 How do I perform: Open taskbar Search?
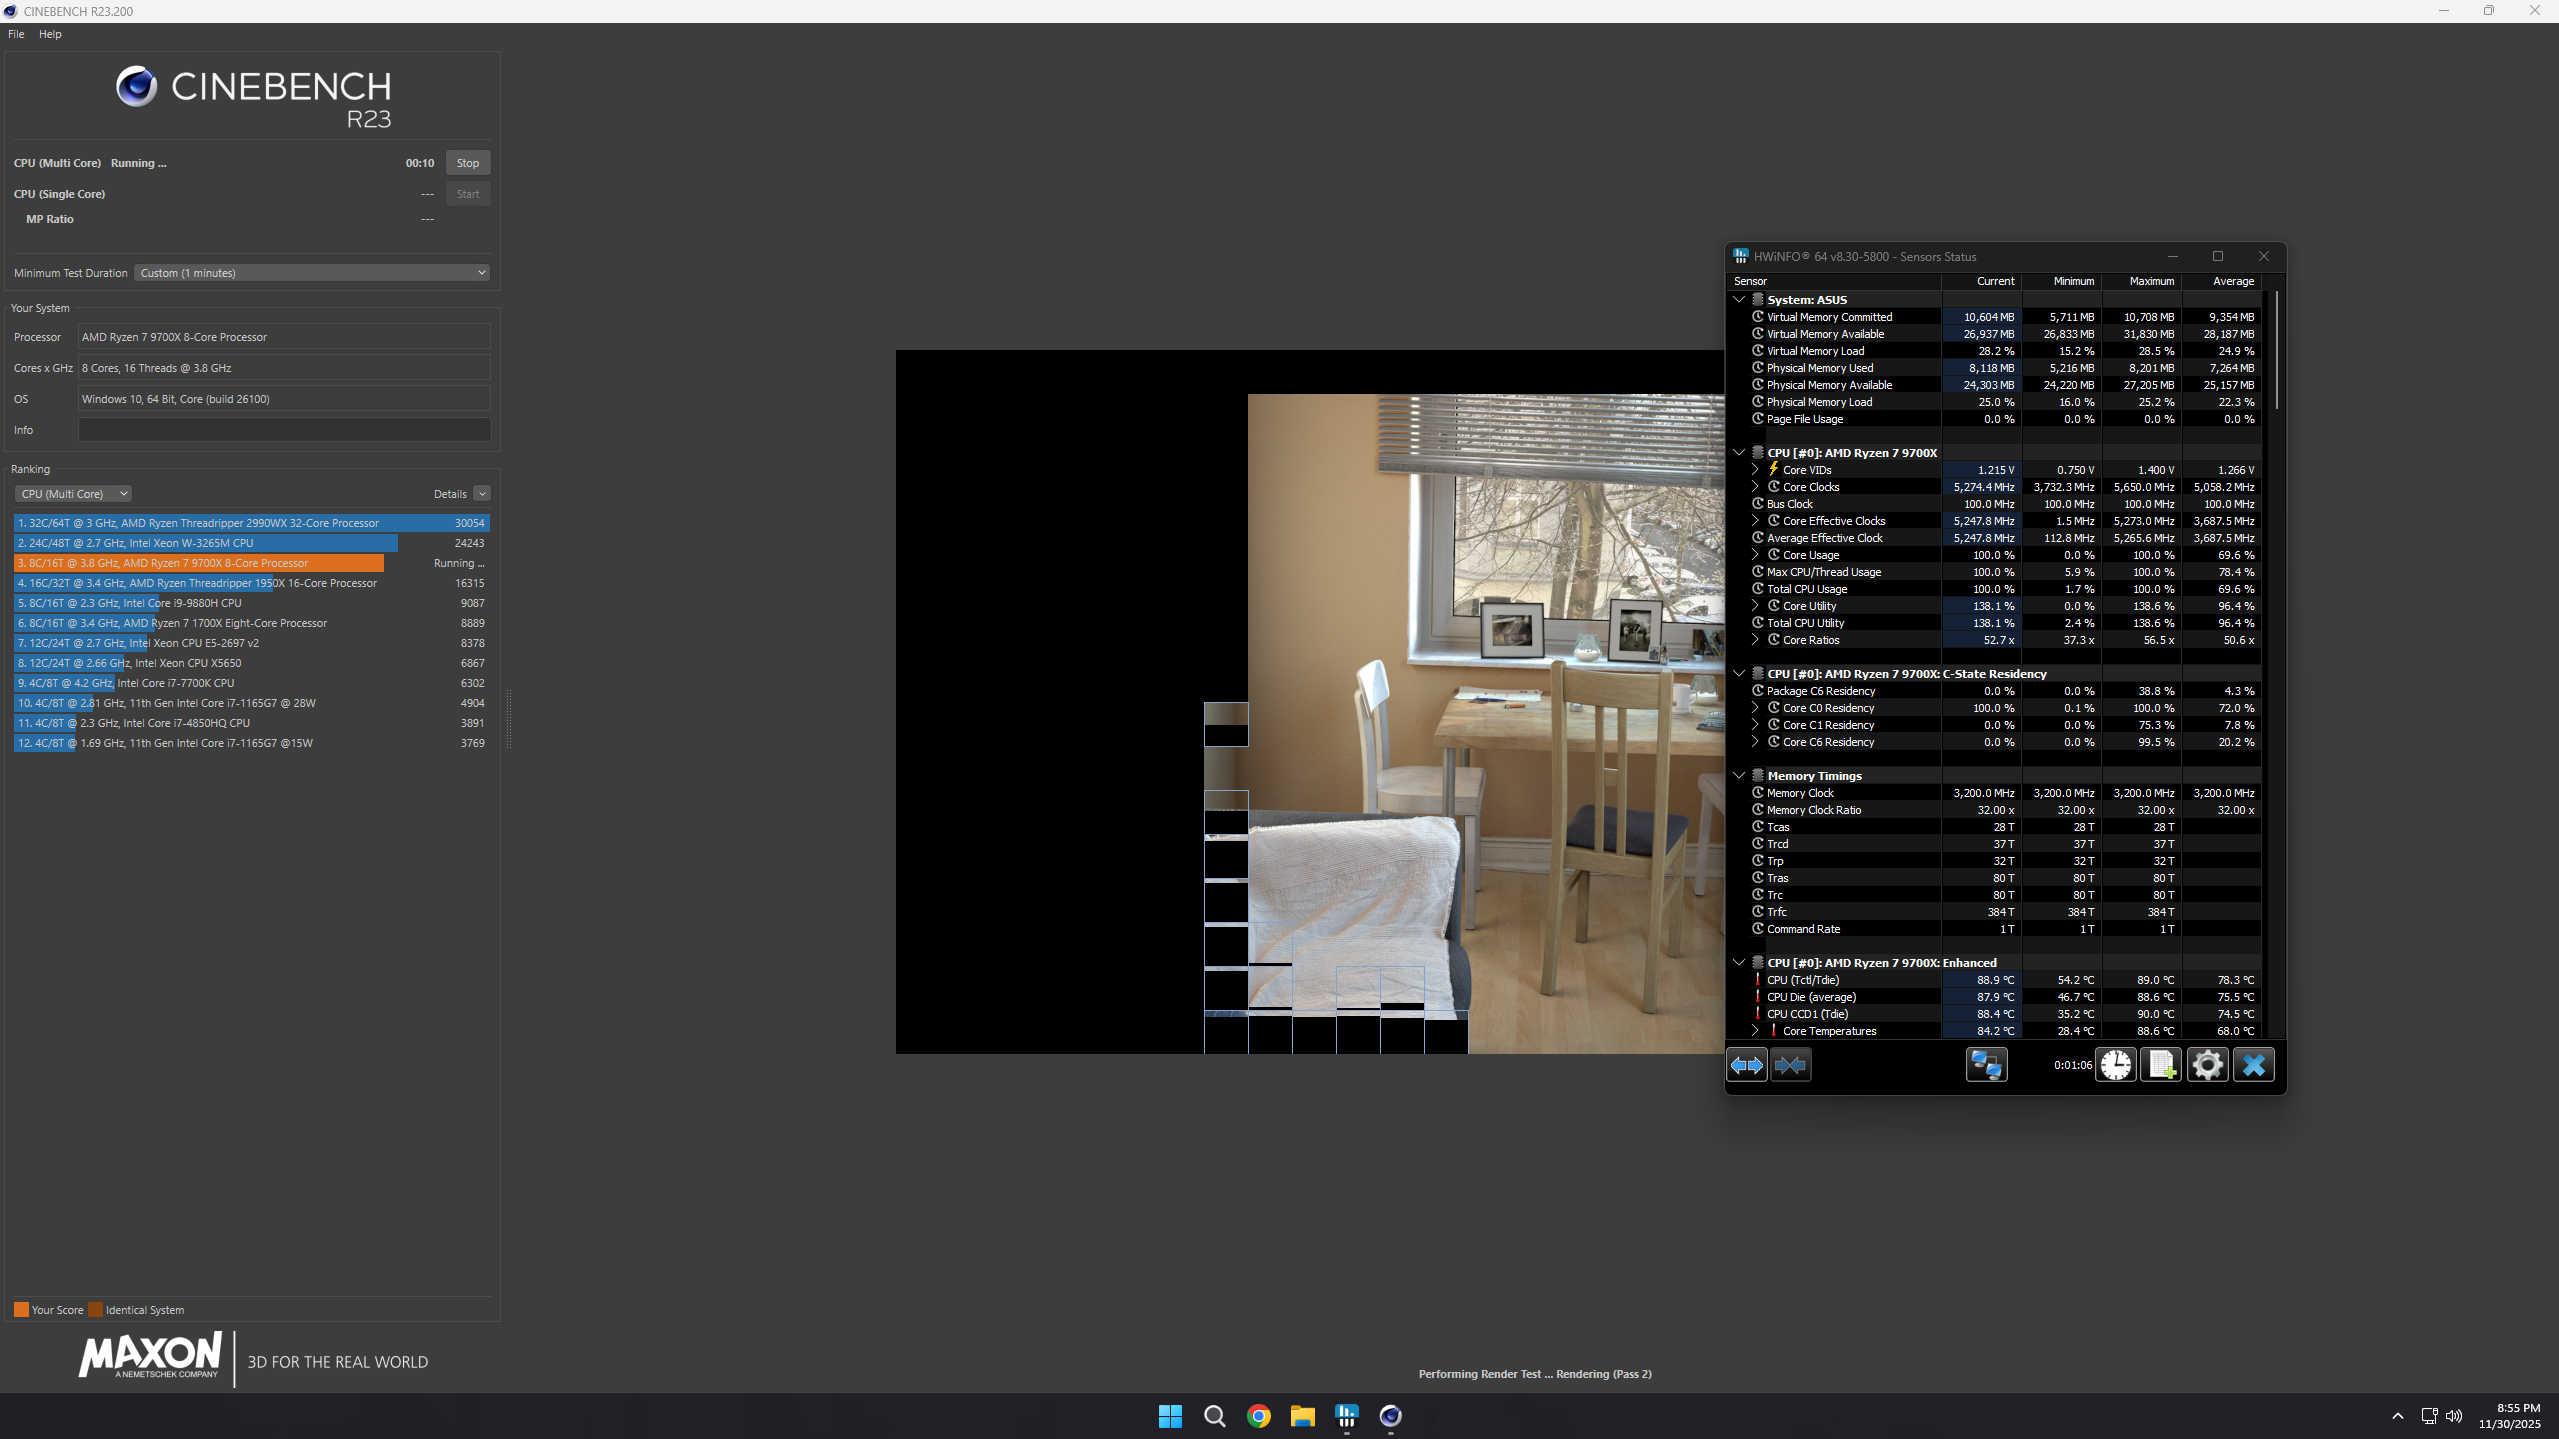(1214, 1416)
